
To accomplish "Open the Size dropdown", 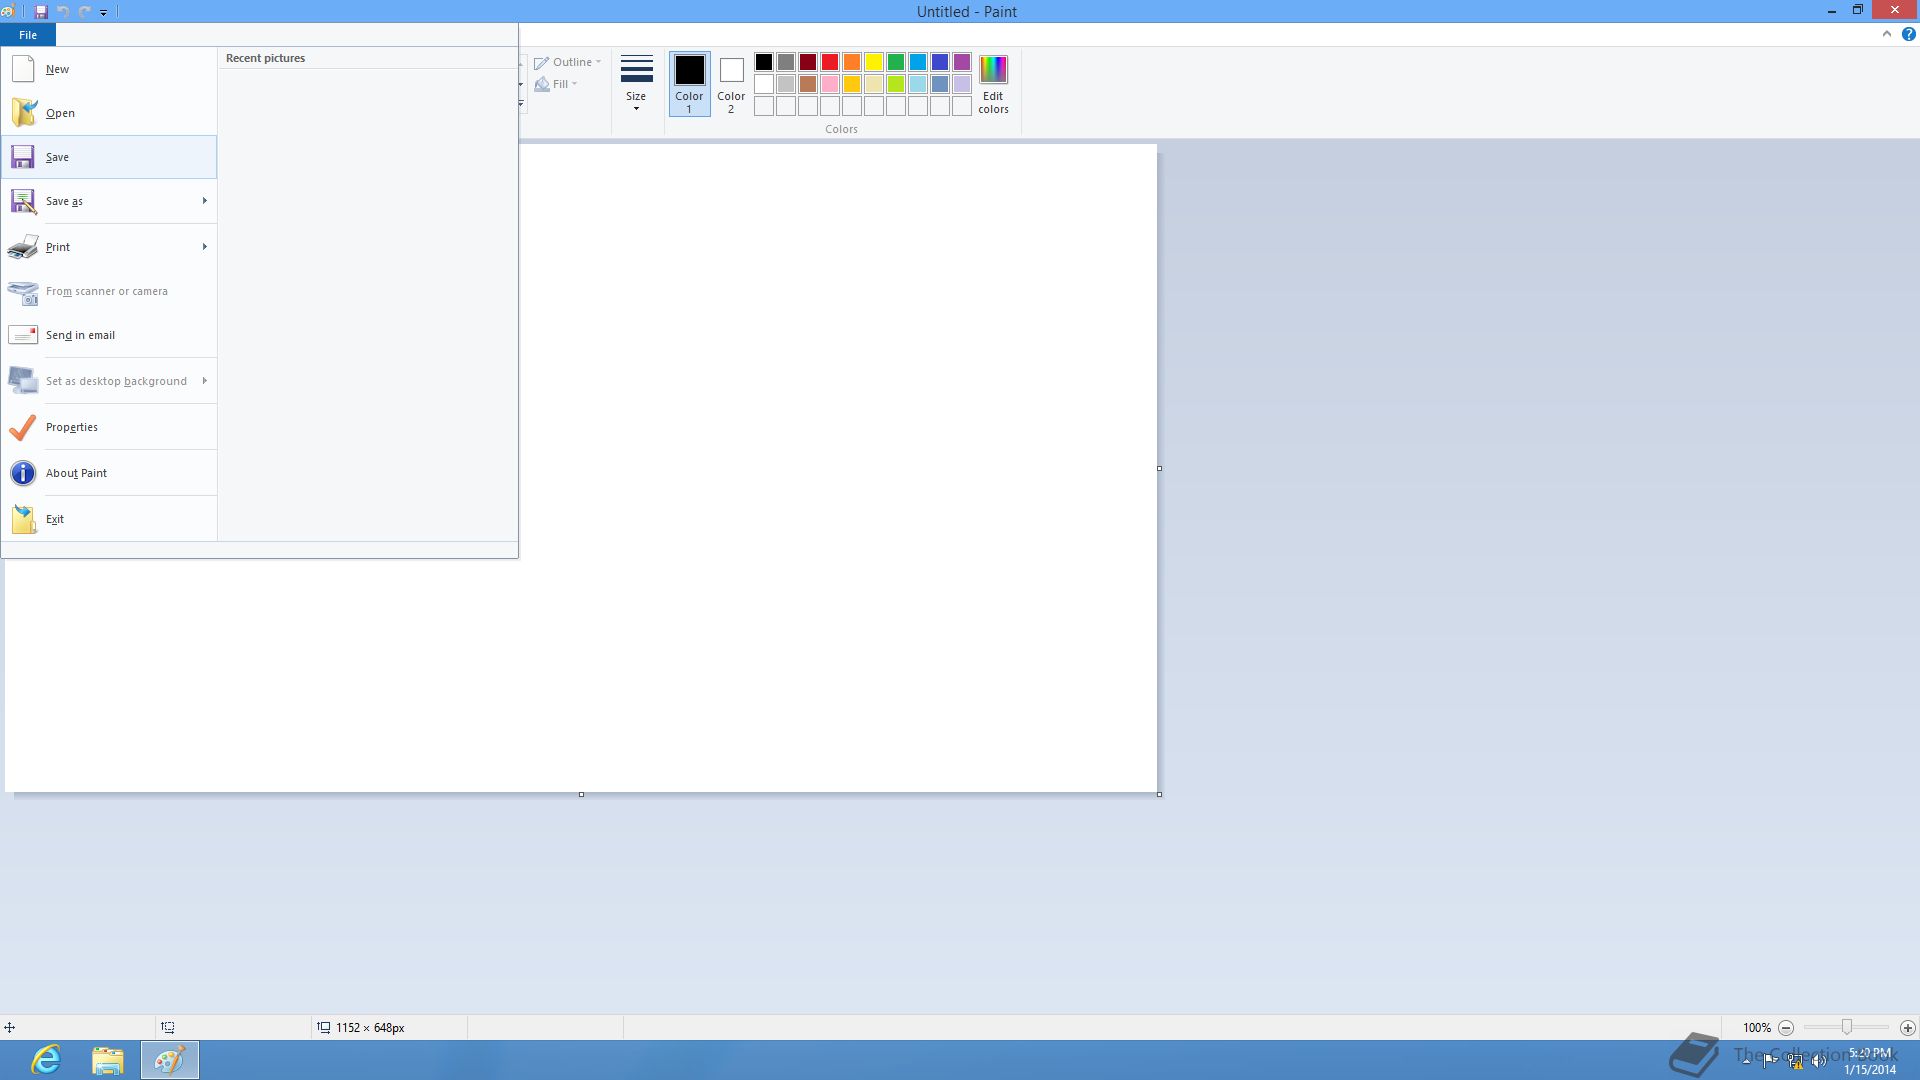I will [x=636, y=84].
